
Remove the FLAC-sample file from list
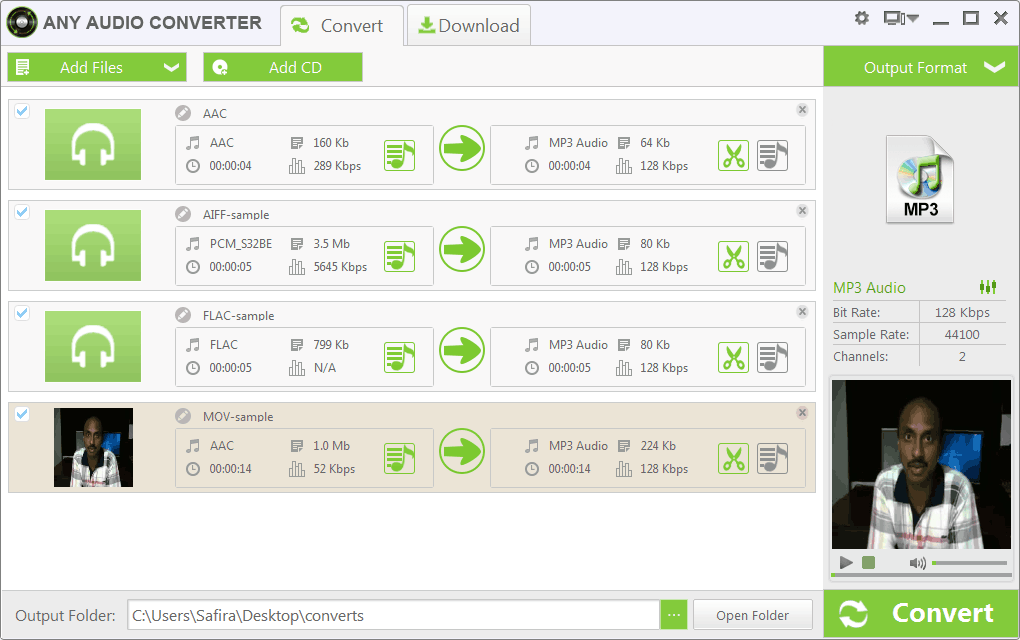[802, 312]
